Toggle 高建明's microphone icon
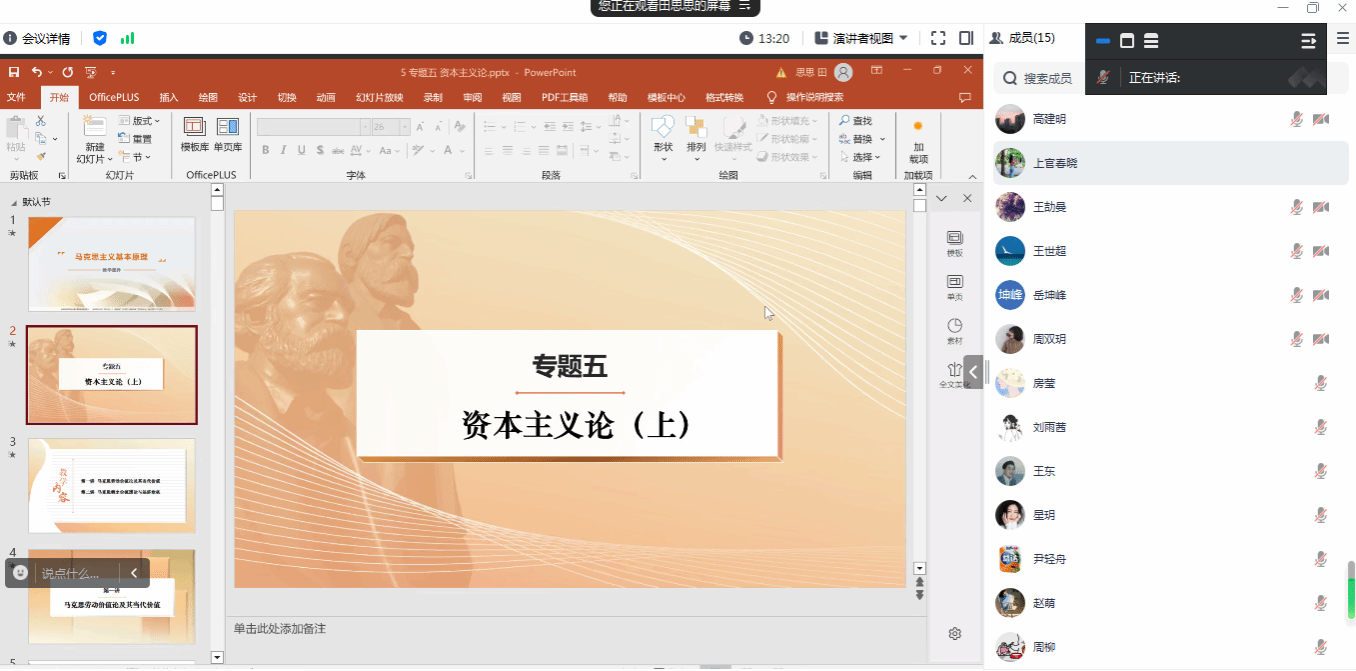The width and height of the screenshot is (1356, 671). coord(1296,119)
